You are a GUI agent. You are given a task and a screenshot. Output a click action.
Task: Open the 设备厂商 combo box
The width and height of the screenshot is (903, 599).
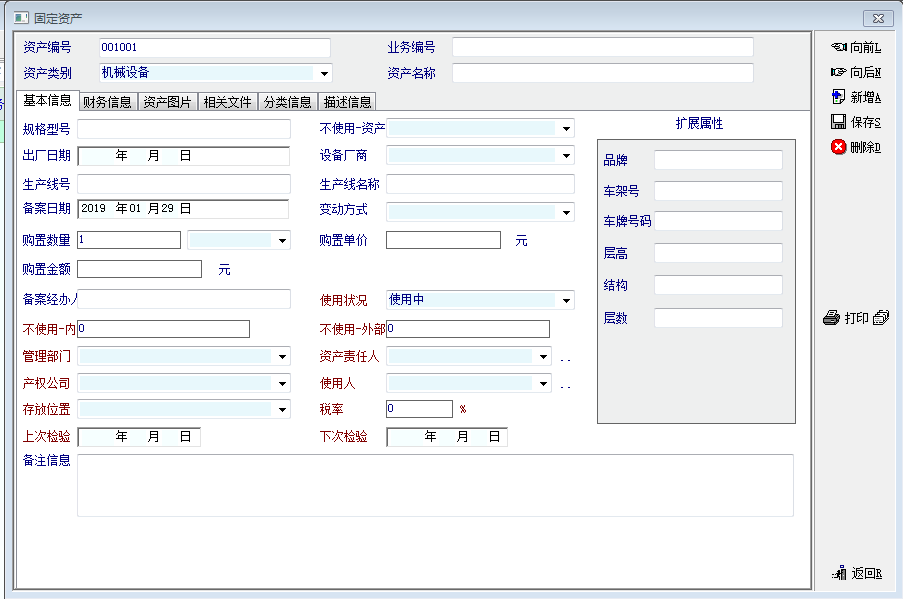pyautogui.click(x=567, y=156)
